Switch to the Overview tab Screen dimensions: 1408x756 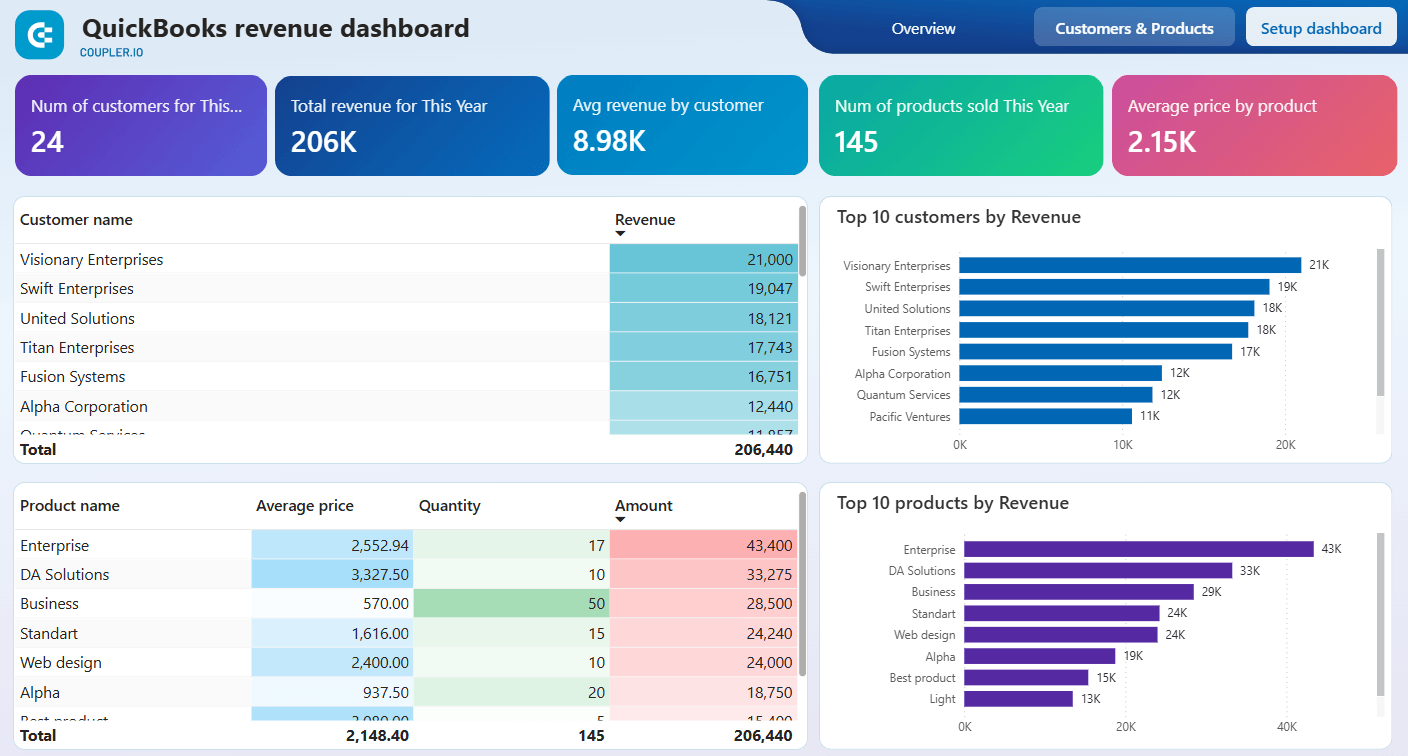[x=922, y=27]
